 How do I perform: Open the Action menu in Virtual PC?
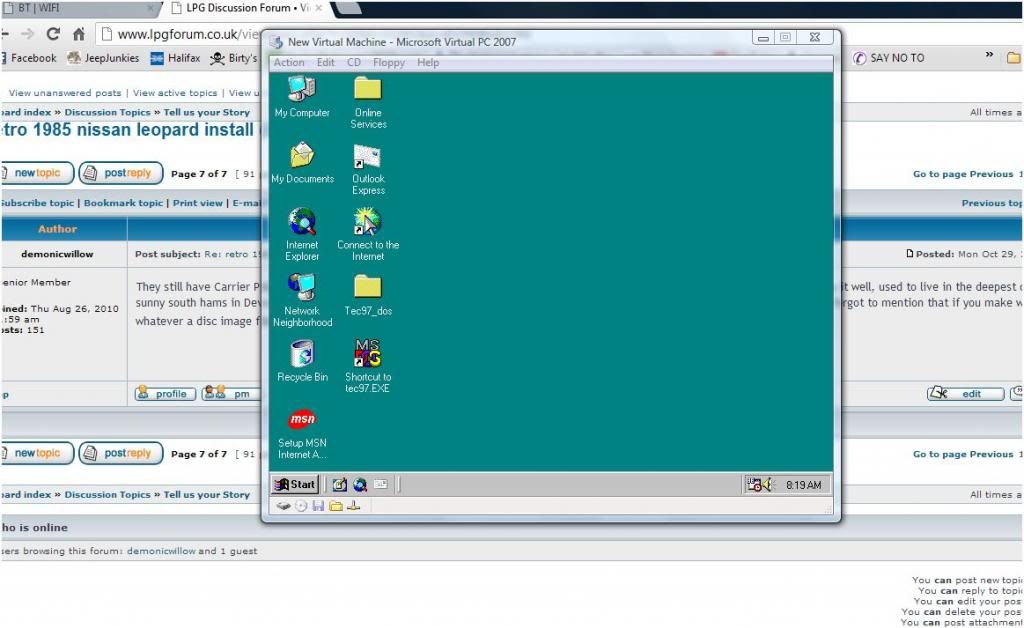click(289, 63)
